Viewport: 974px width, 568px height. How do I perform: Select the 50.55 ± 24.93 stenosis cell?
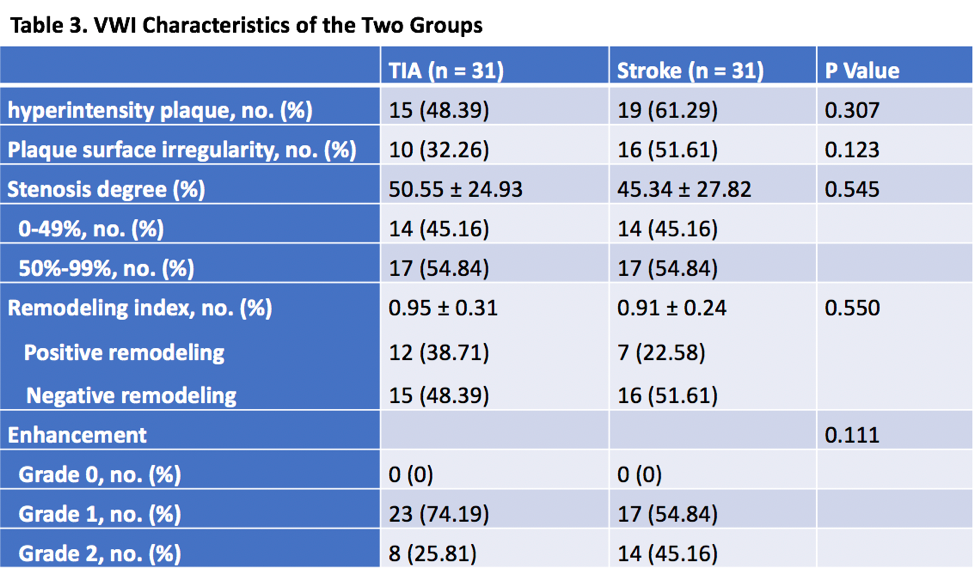[x=456, y=189]
